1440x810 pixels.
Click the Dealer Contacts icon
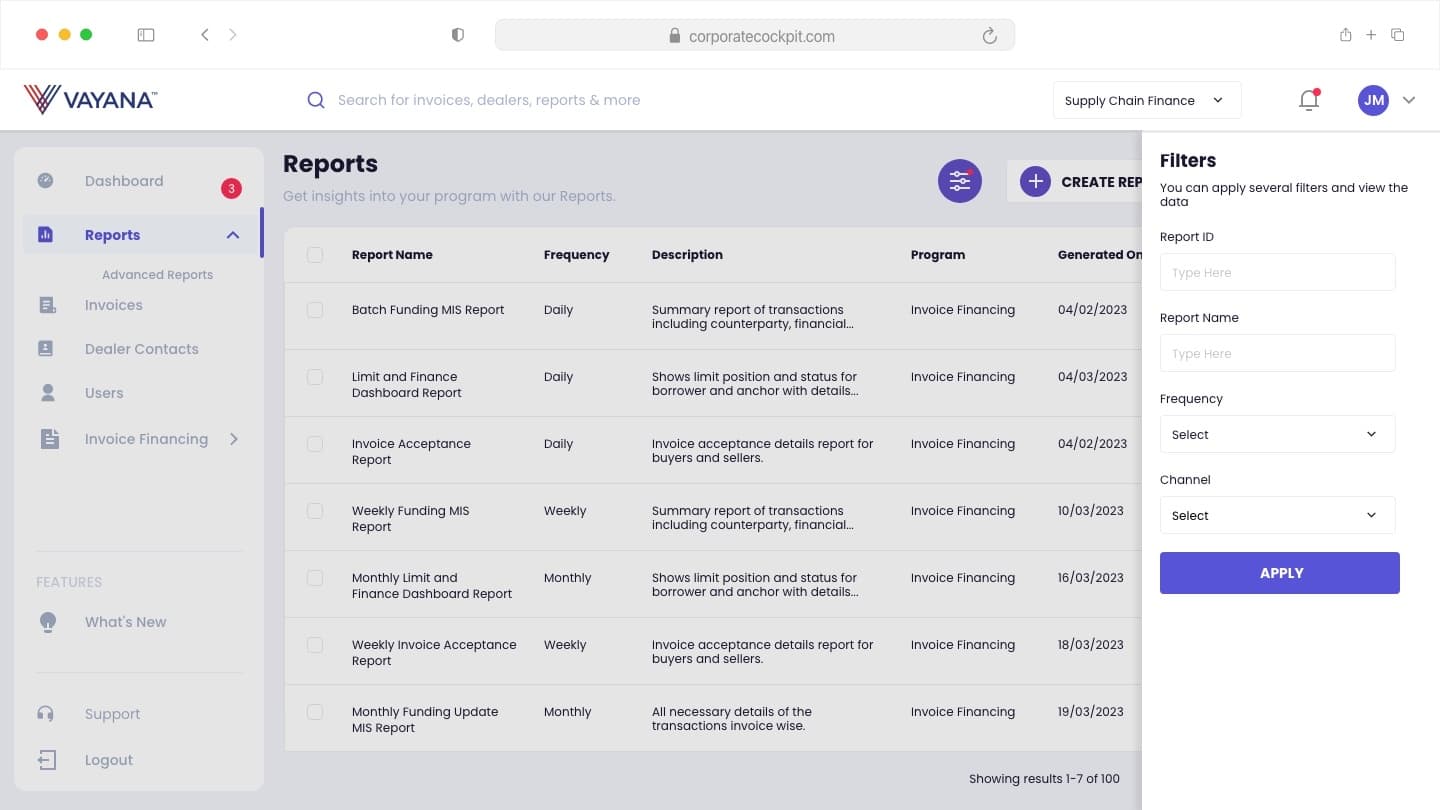coord(46,349)
